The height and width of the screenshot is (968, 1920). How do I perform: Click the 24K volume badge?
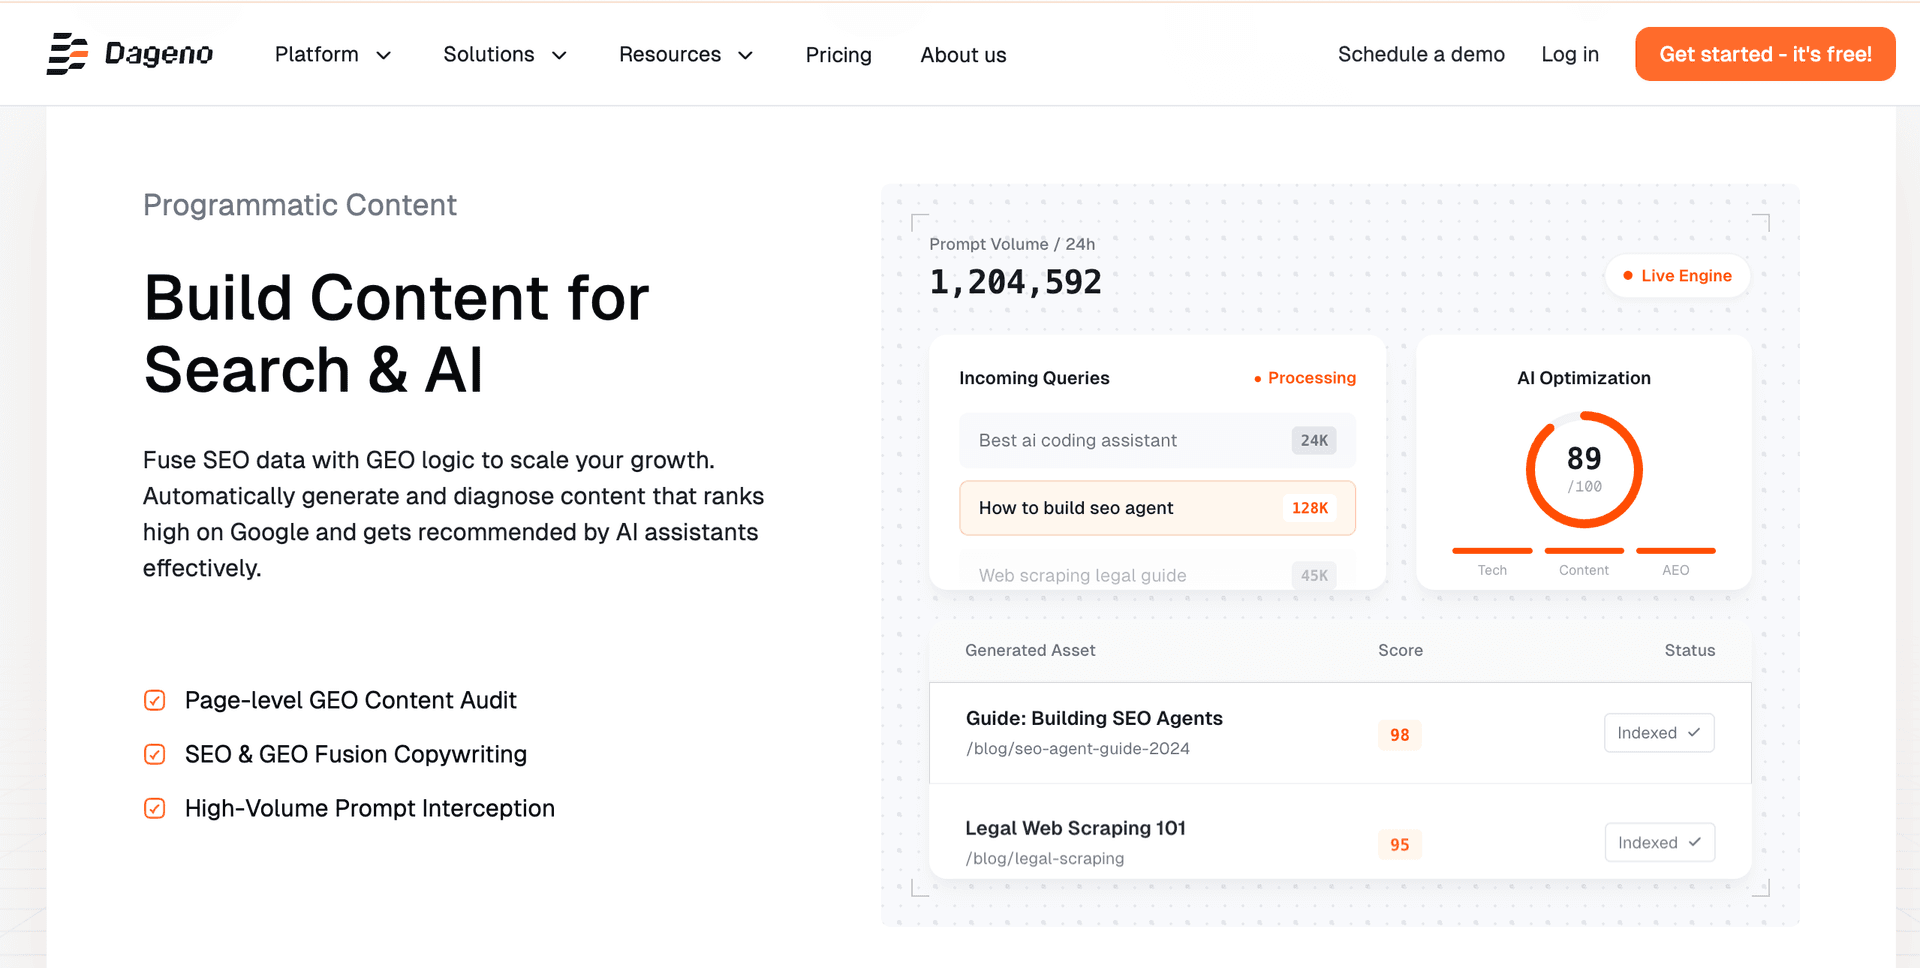(x=1314, y=440)
